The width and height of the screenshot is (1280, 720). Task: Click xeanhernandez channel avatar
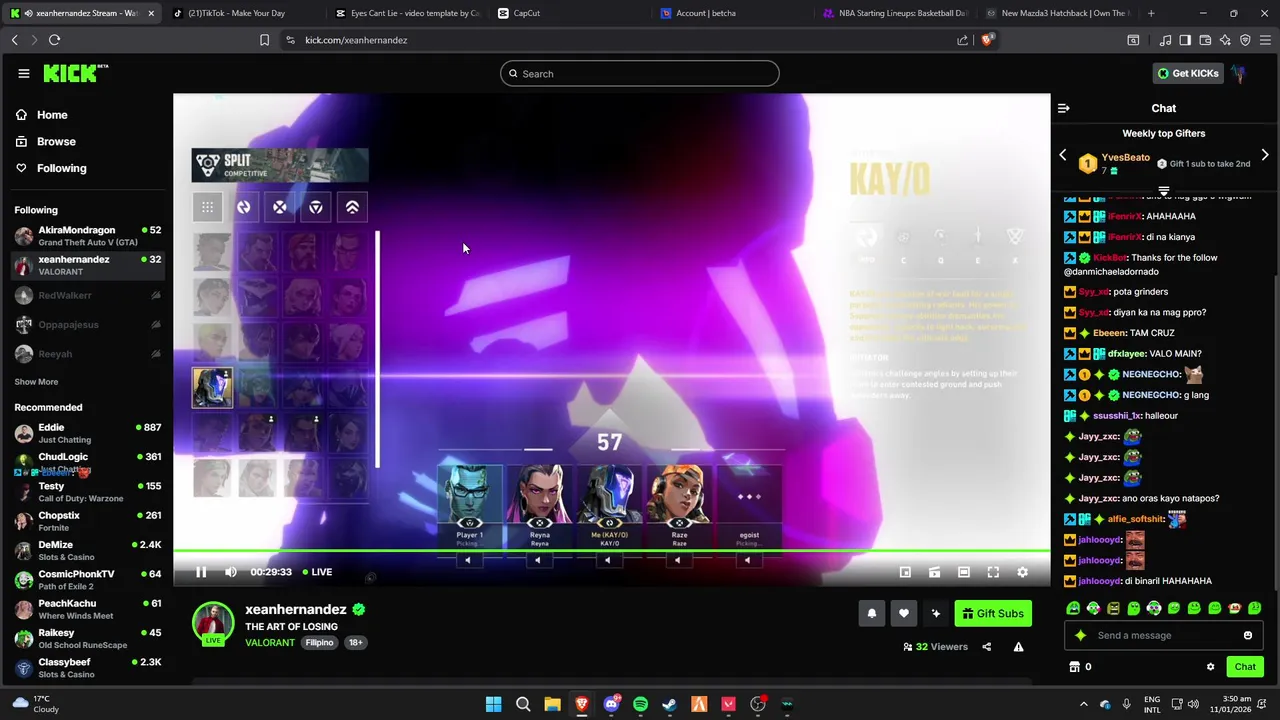[212, 623]
